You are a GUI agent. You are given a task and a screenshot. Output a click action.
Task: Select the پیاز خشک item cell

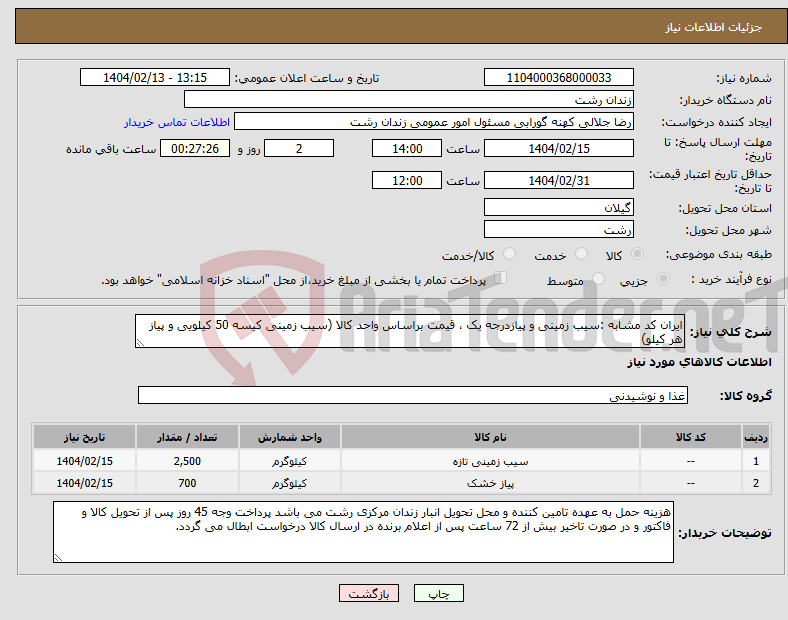pos(490,483)
